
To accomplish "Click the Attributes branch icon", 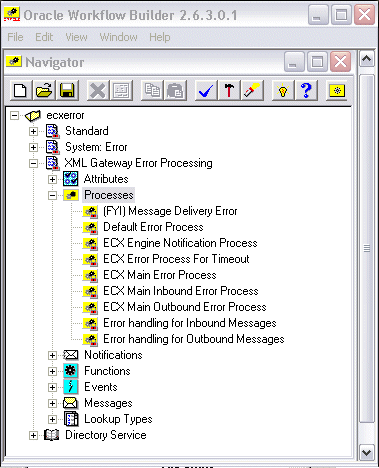I will tap(71, 179).
